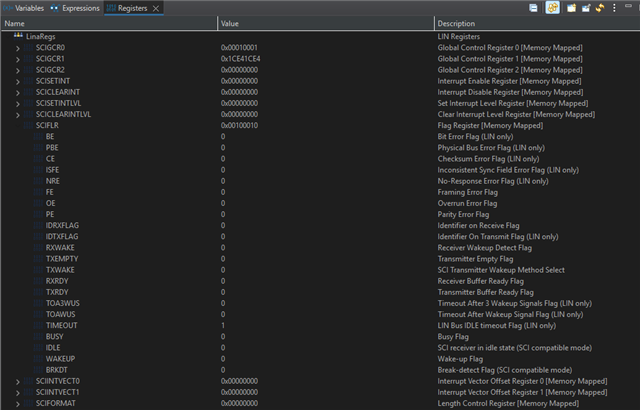
Task: Click description "Wake-up Flag"
Action: [460, 359]
